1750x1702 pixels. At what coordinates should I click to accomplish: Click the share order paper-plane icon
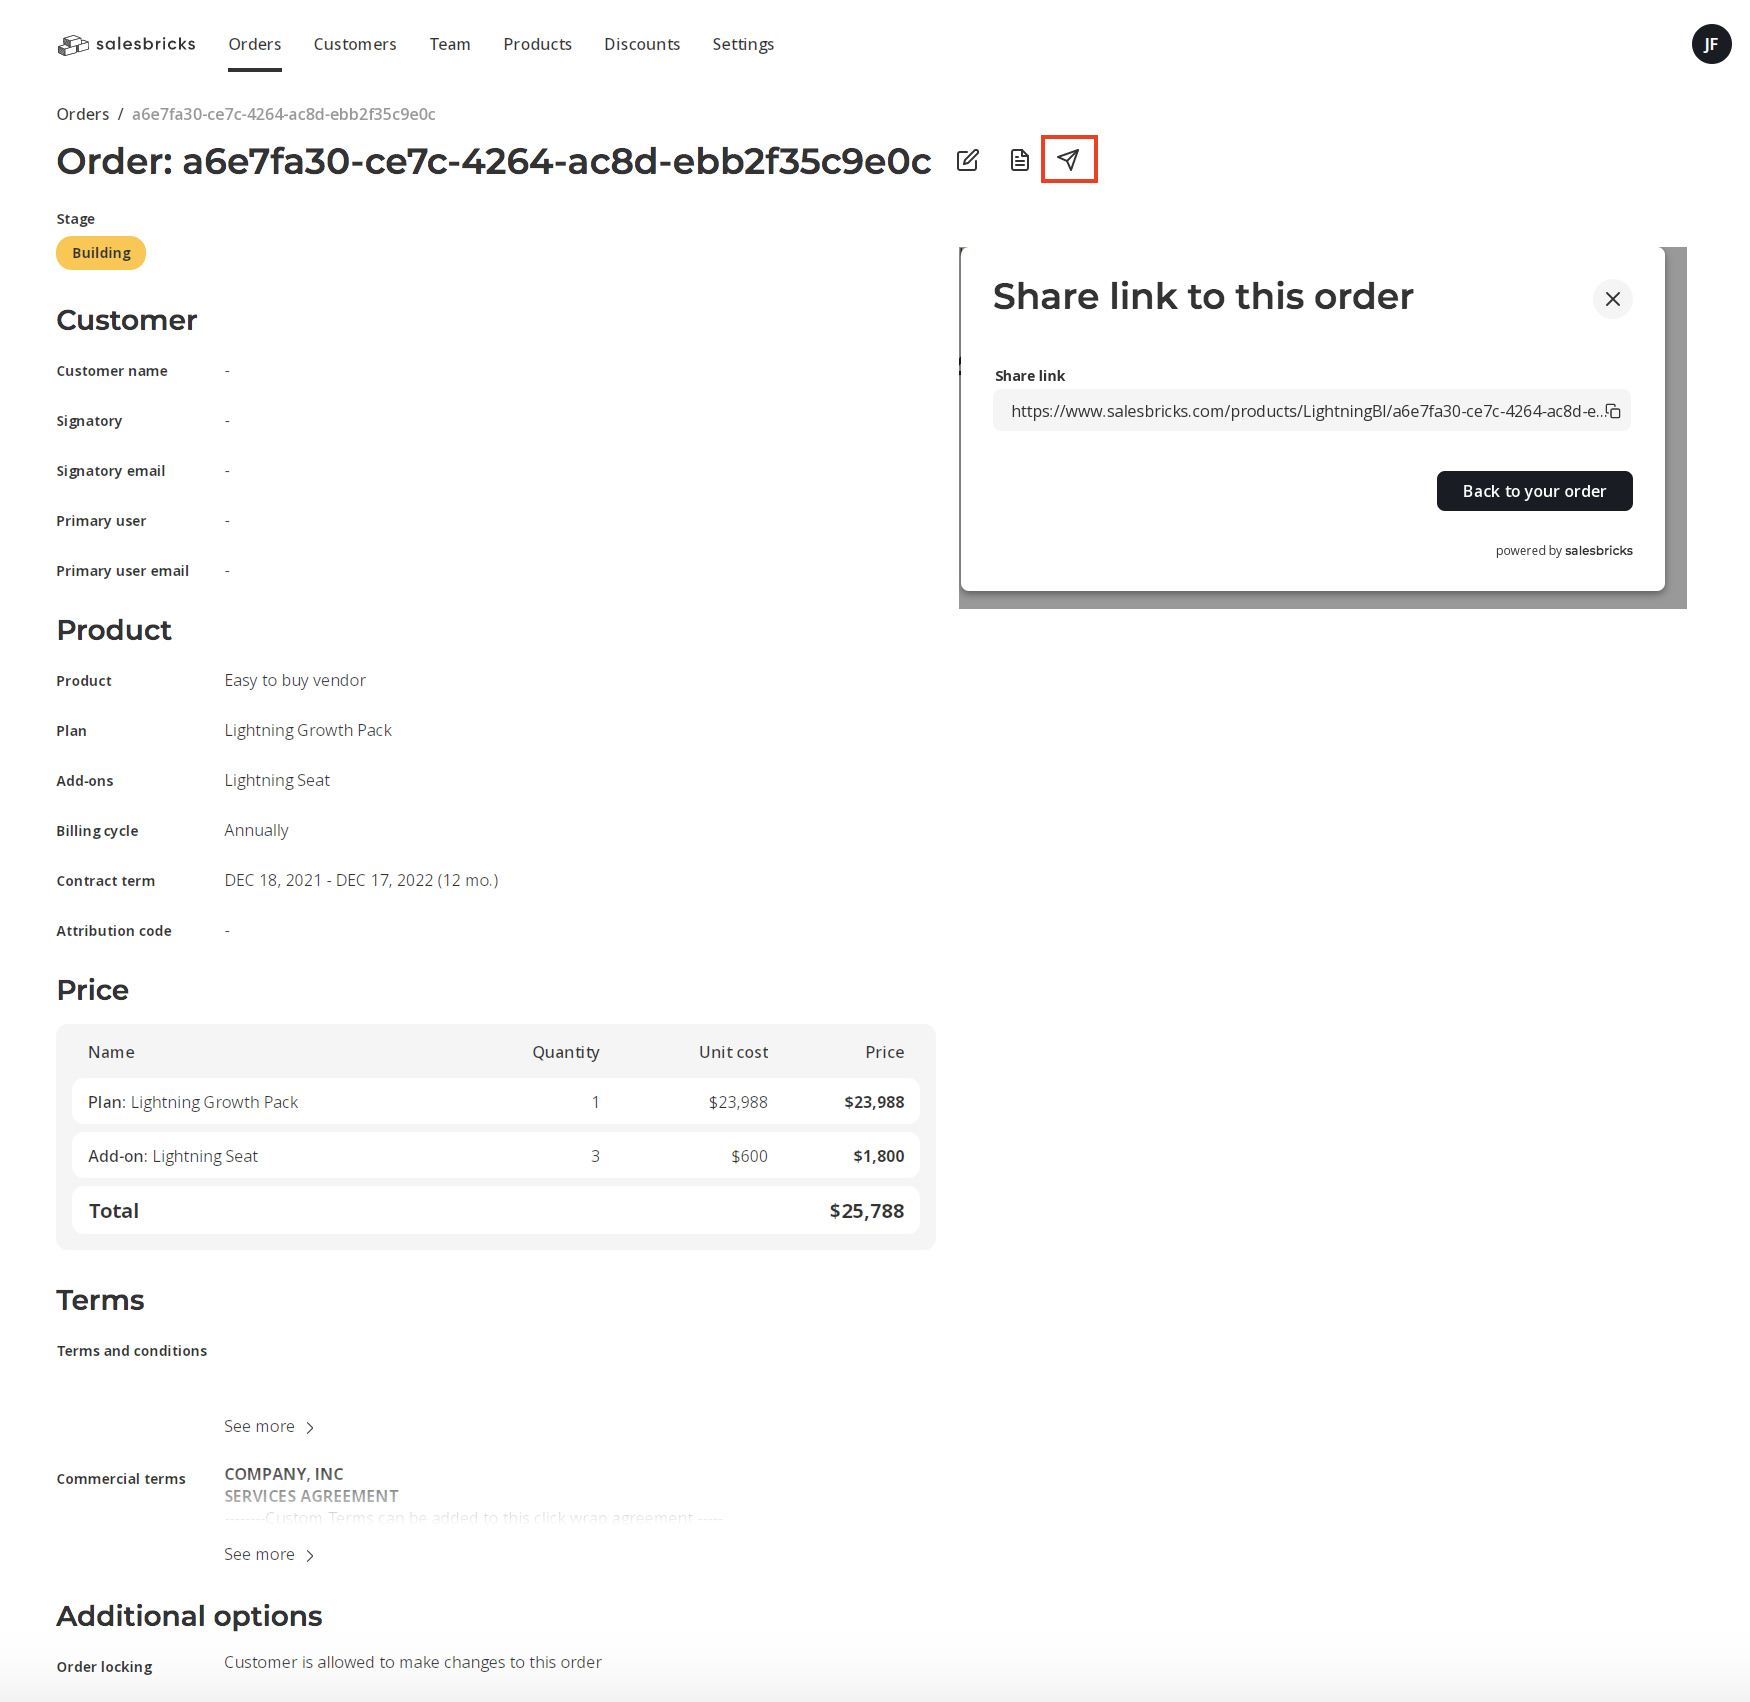click(1069, 160)
